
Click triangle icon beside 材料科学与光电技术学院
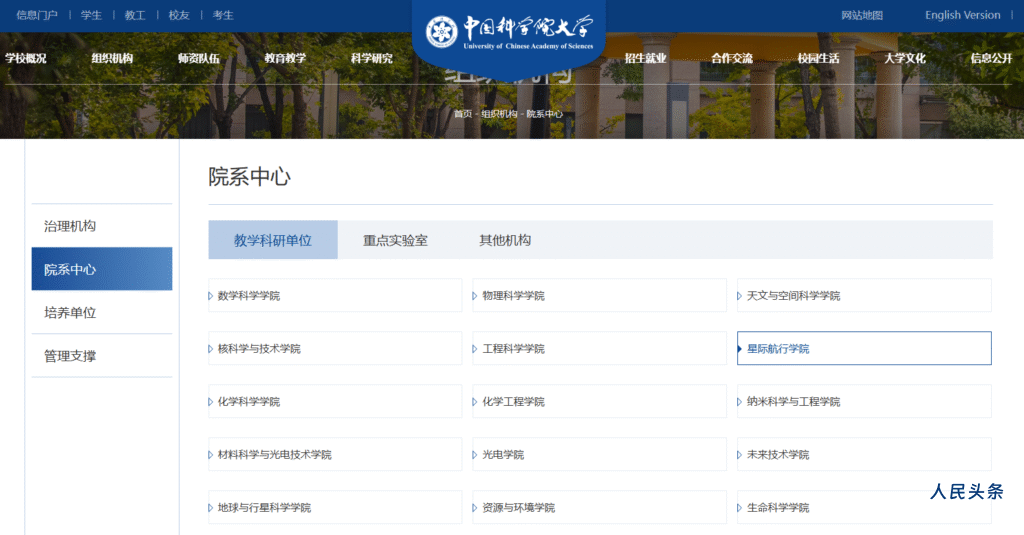210,455
